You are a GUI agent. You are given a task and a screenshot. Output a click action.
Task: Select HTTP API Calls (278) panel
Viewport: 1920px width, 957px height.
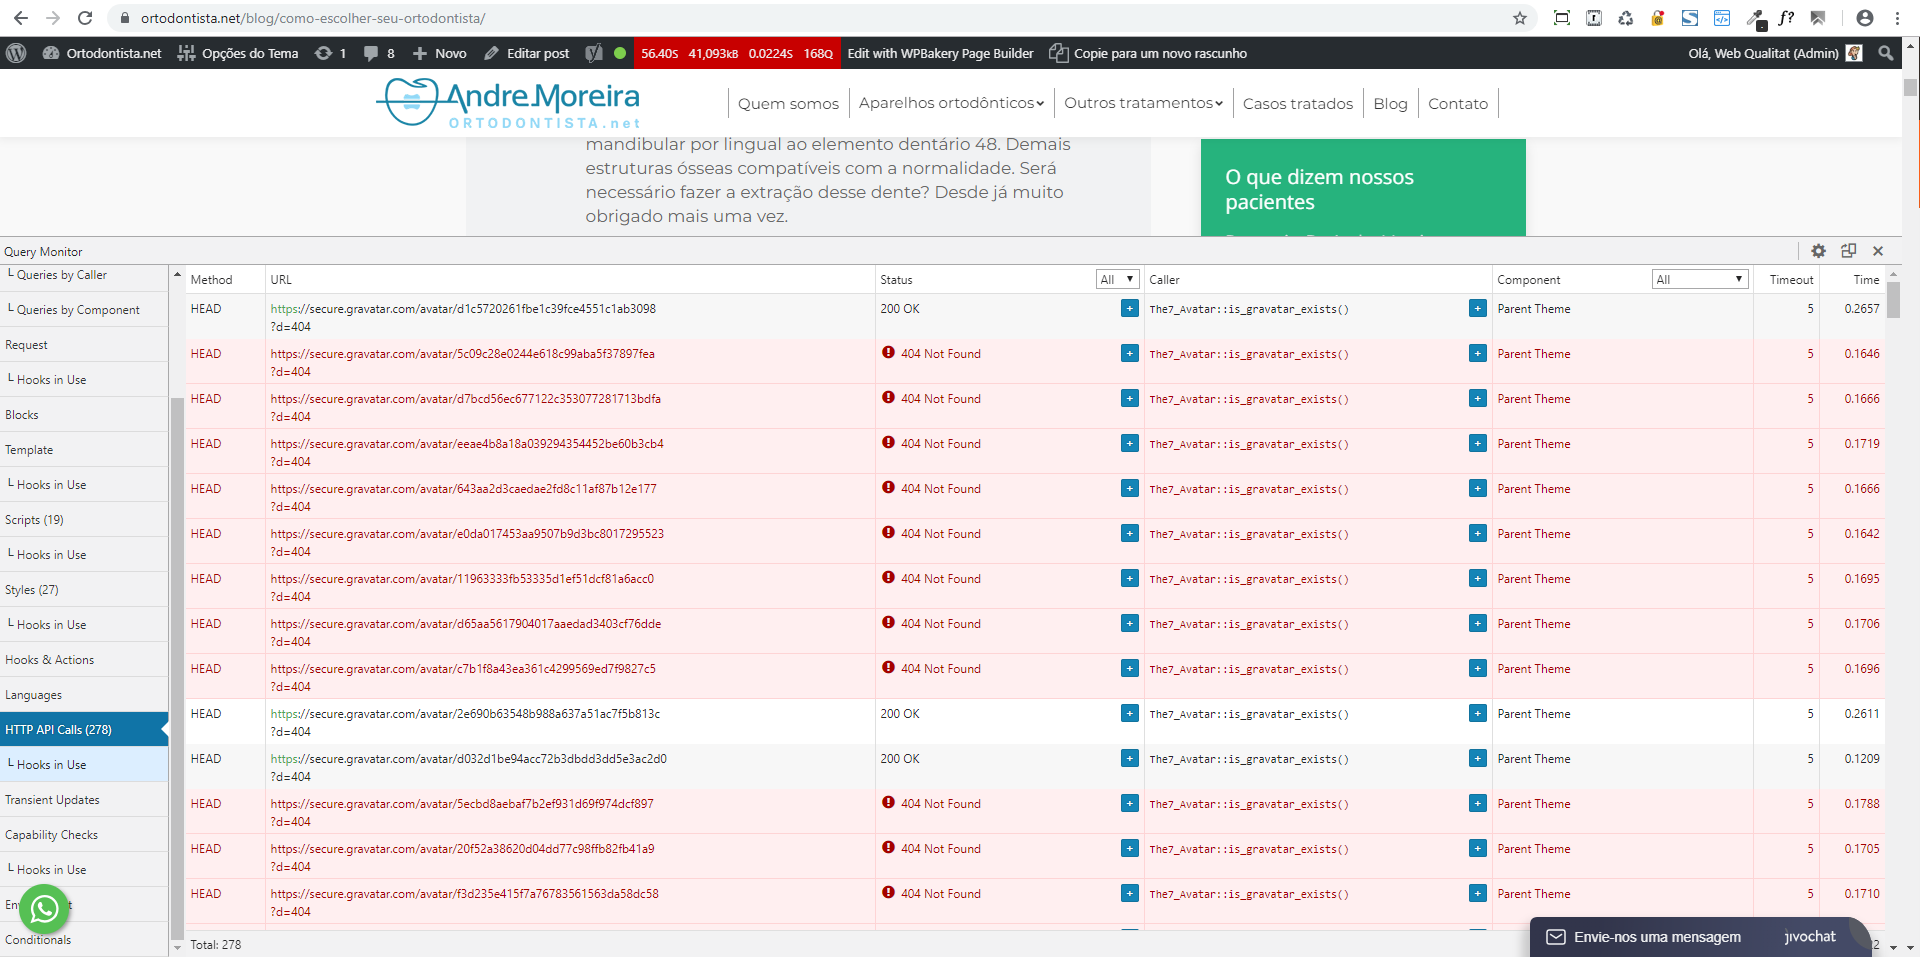click(x=84, y=730)
